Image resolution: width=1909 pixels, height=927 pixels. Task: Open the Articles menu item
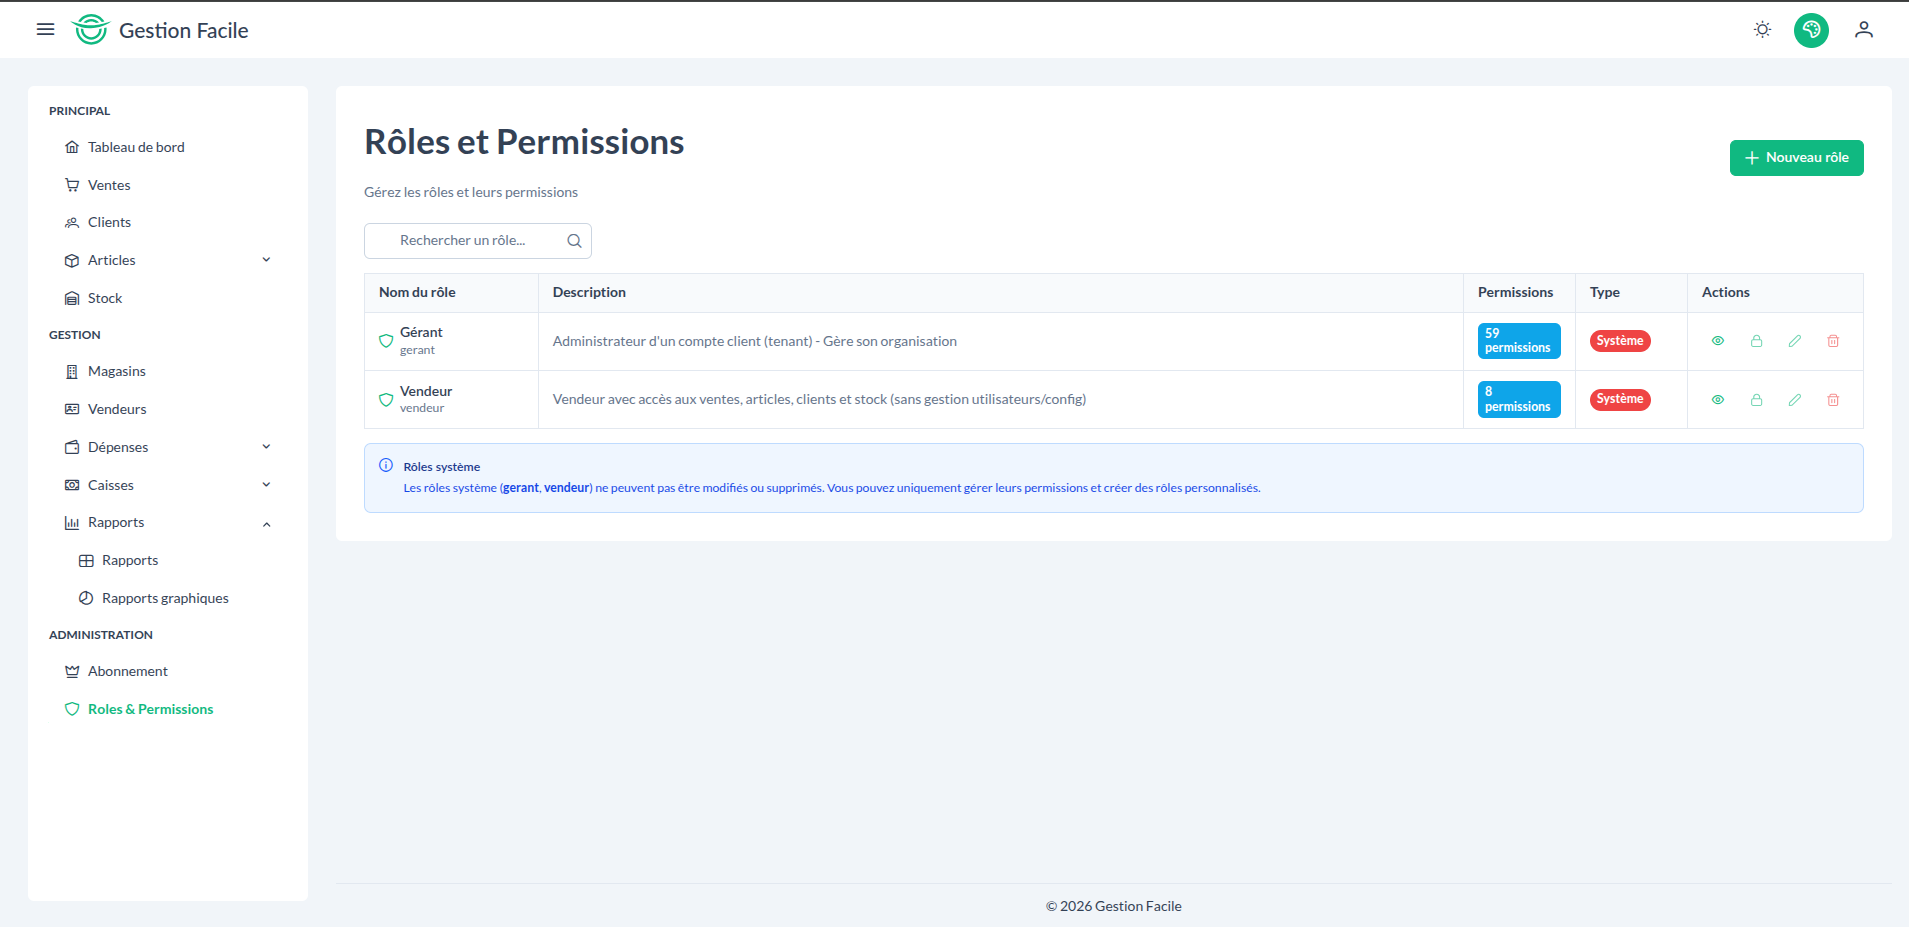(111, 260)
